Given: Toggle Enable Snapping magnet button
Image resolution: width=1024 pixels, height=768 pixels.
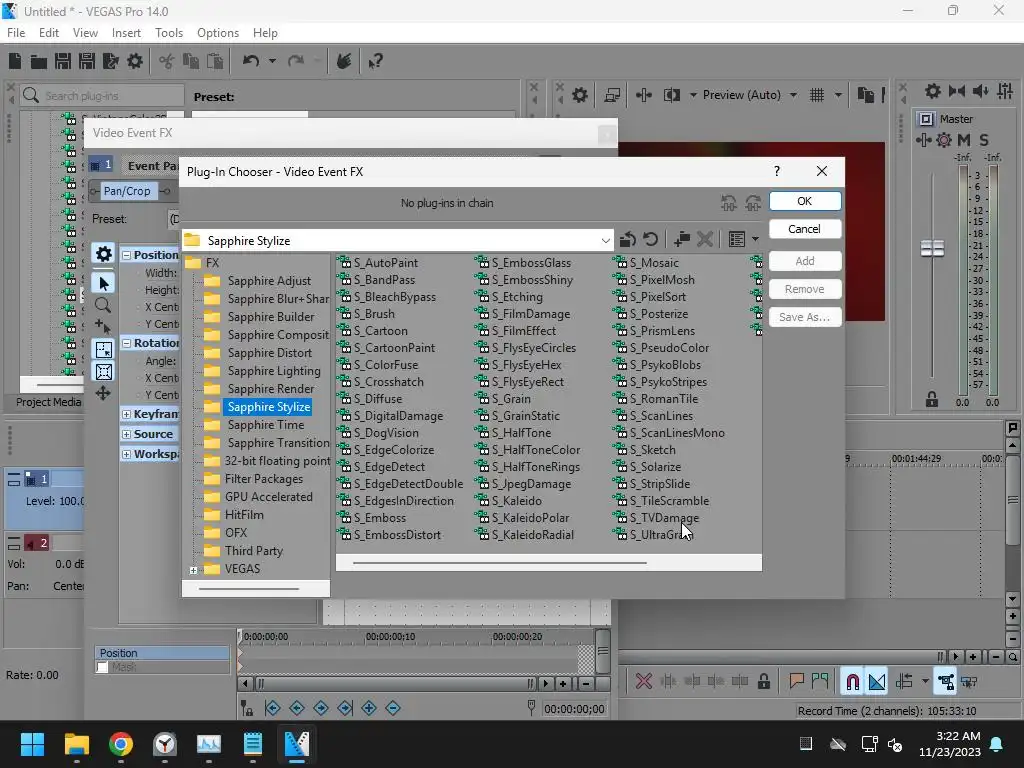Looking at the screenshot, I should 852,682.
